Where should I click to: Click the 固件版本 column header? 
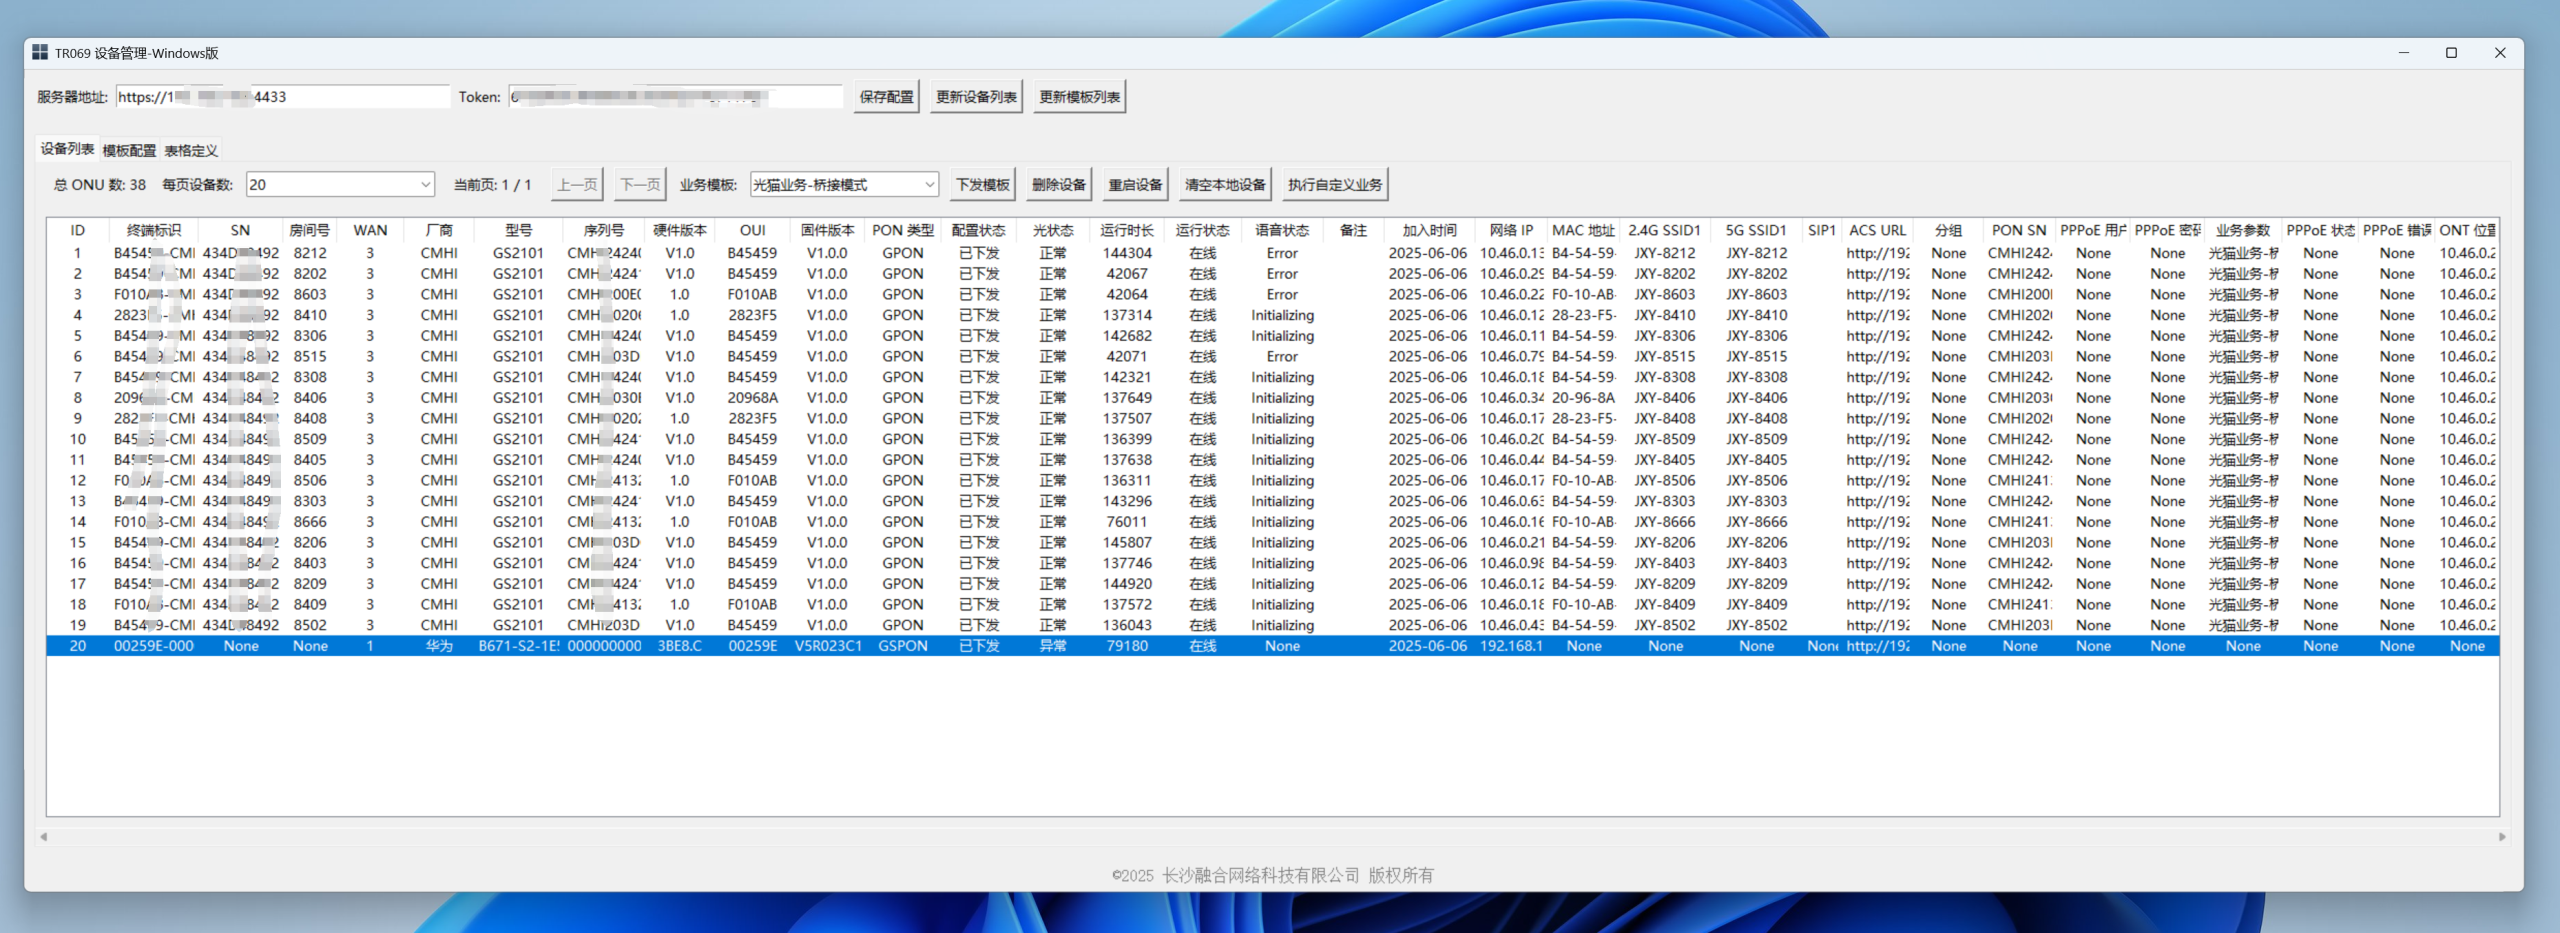[x=827, y=230]
